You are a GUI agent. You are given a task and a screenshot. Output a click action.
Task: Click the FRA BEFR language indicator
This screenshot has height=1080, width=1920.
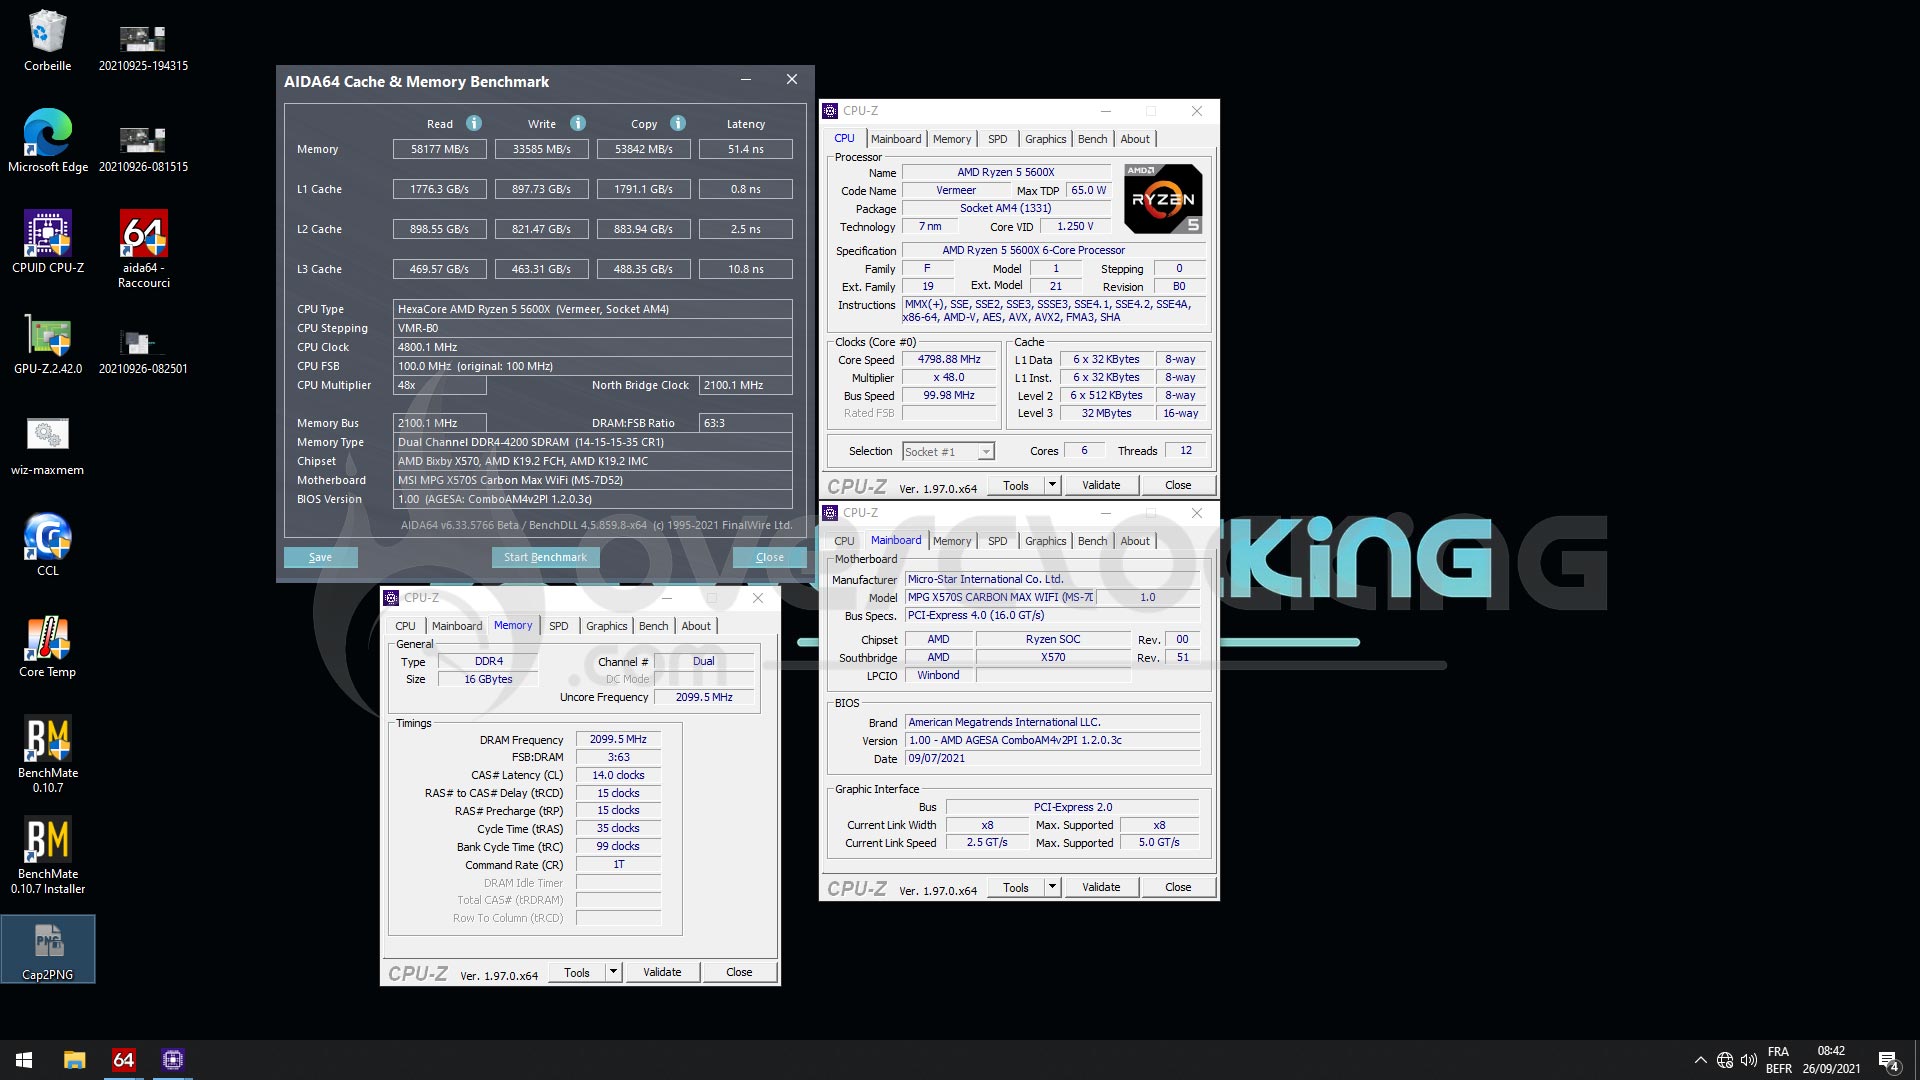point(1779,1060)
